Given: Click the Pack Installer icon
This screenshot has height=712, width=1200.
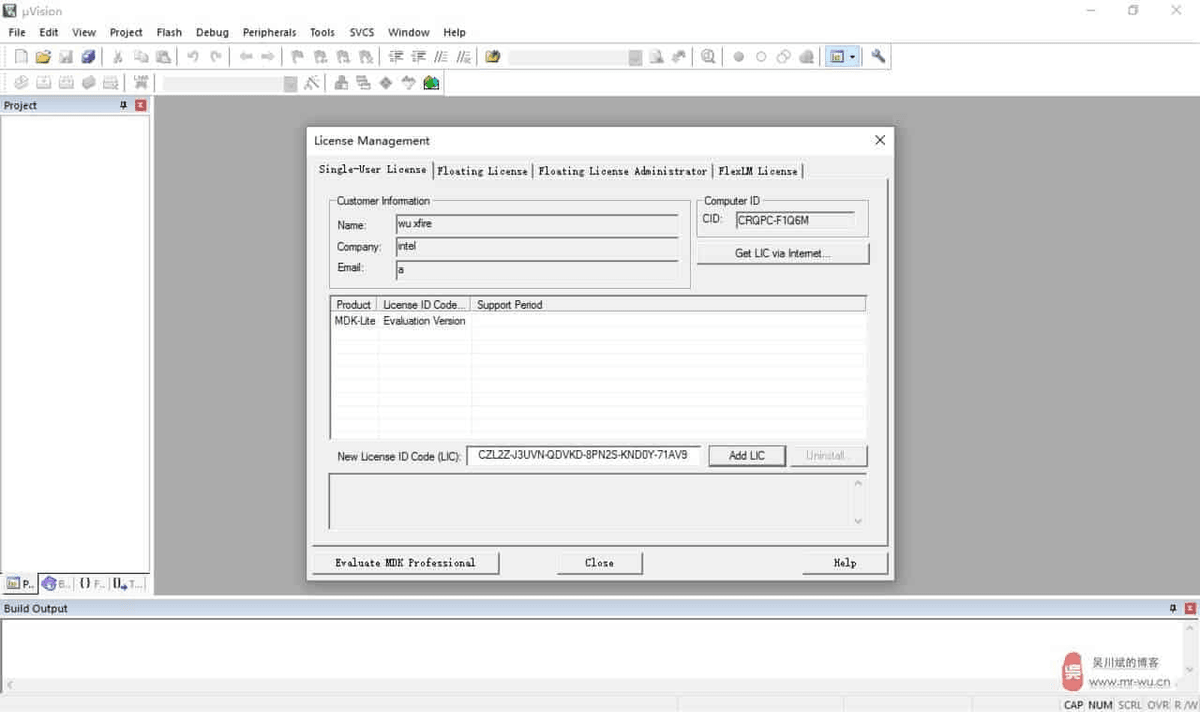Looking at the screenshot, I should tap(431, 83).
